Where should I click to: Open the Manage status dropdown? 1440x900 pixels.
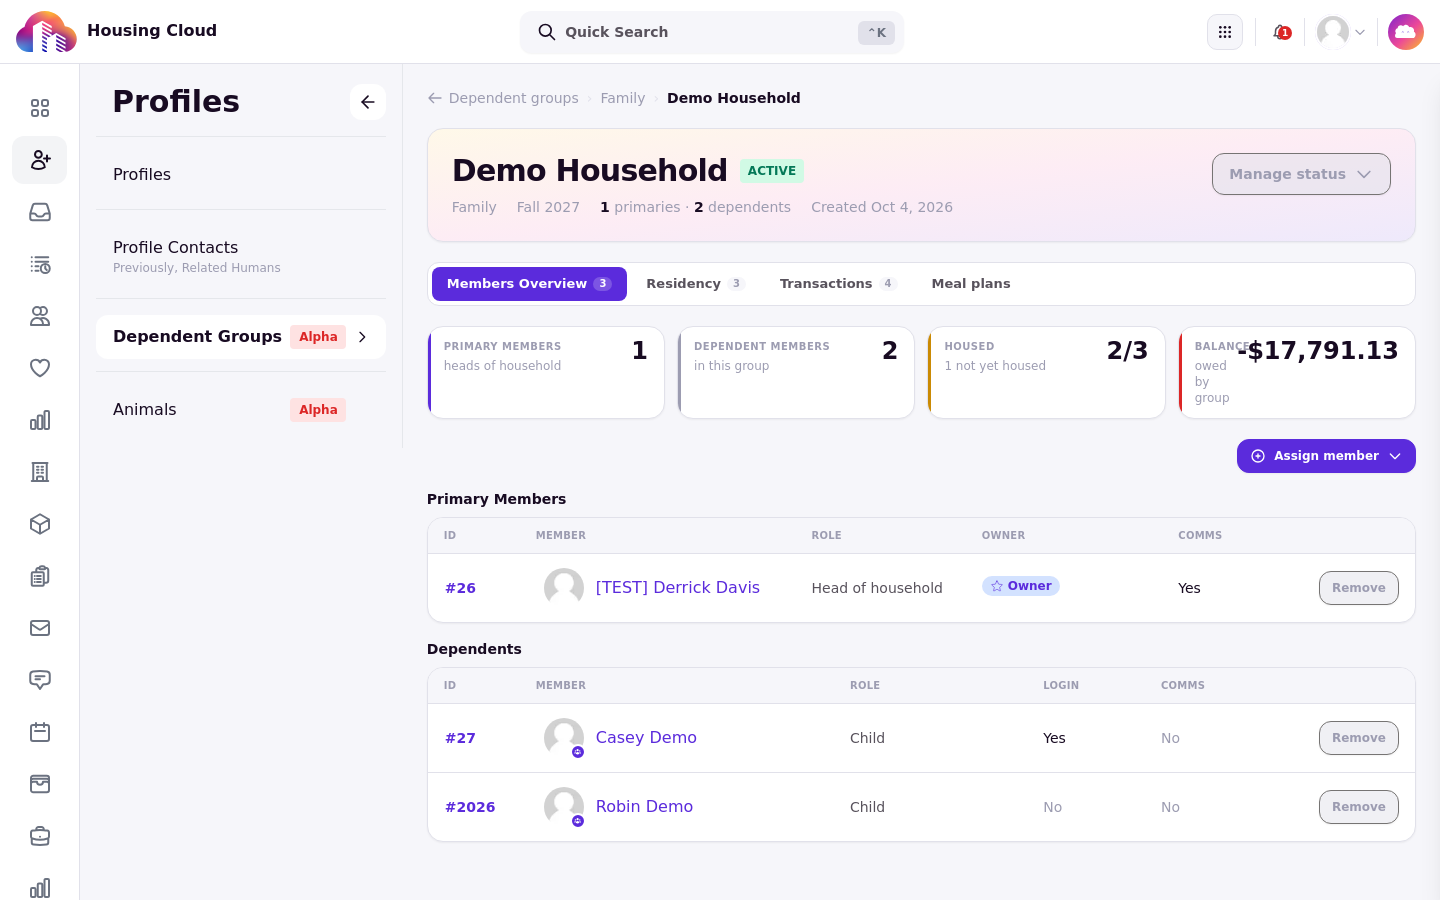click(1301, 174)
